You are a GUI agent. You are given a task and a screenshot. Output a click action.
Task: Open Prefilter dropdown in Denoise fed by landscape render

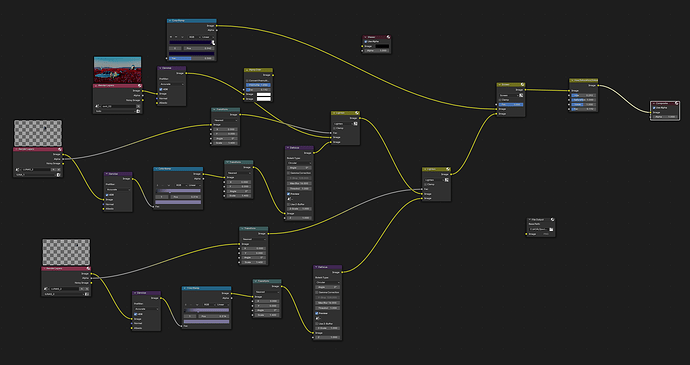172,84
